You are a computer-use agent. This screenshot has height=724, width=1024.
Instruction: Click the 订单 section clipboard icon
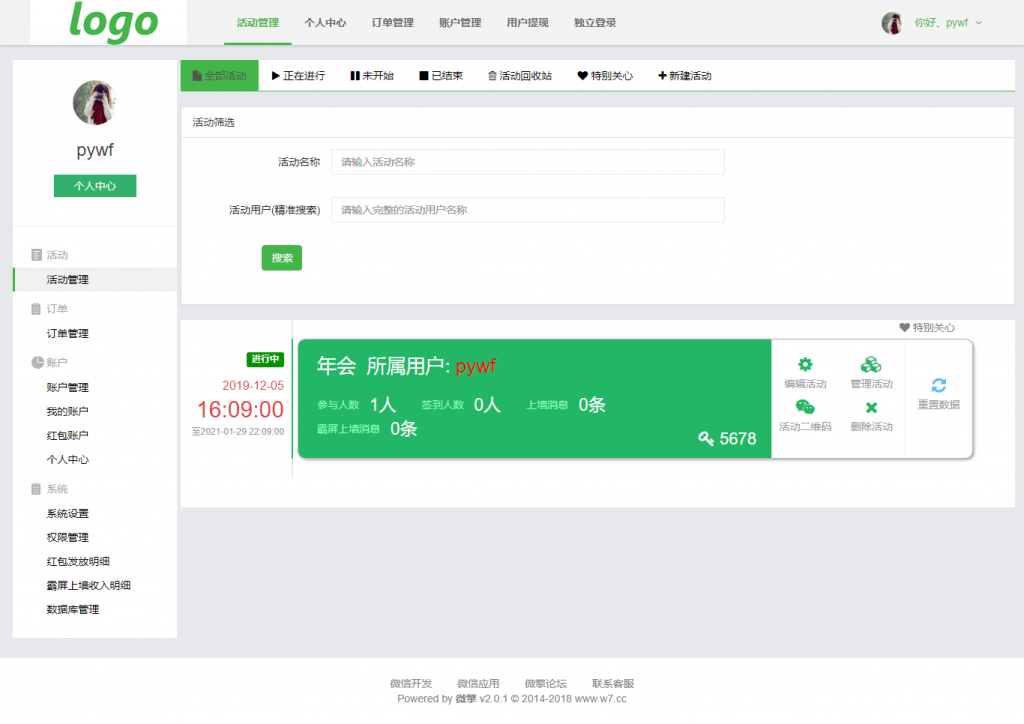(x=37, y=309)
